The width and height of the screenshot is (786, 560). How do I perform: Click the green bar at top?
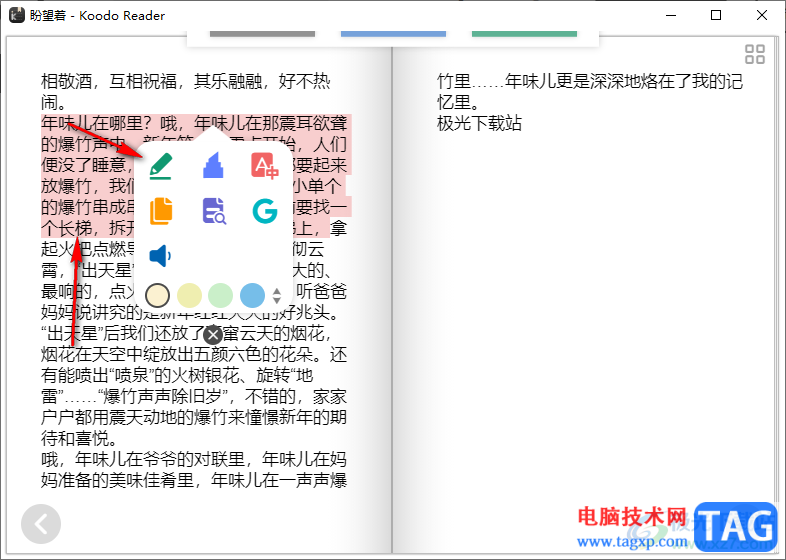click(524, 34)
